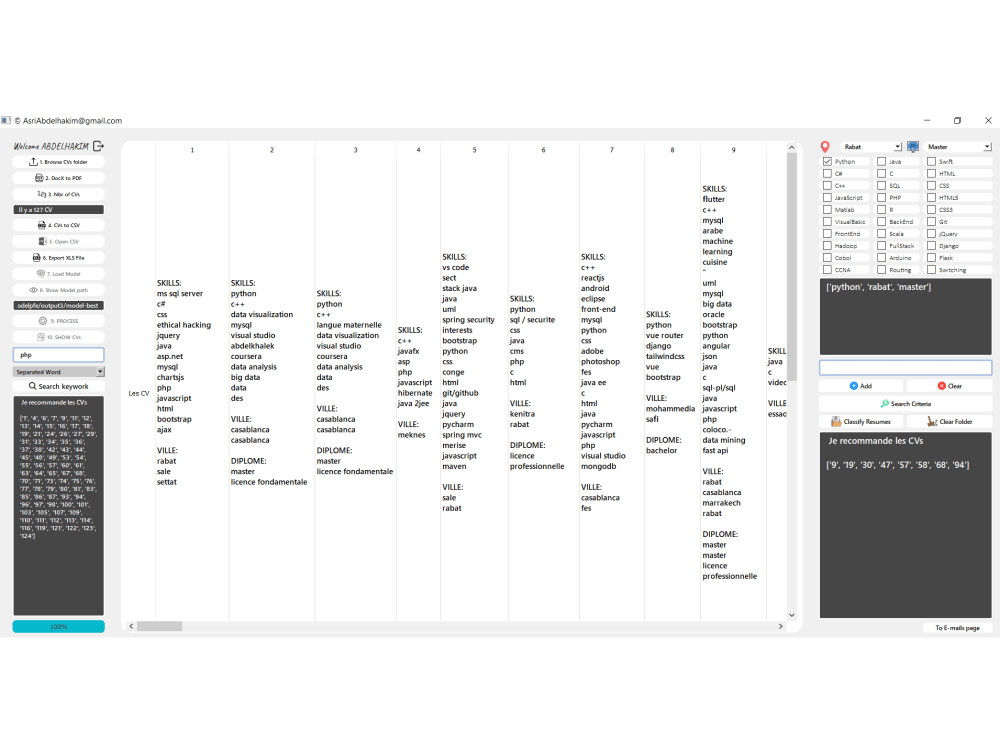
Task: Start the 9. PROCESS gear button
Action: click(x=58, y=321)
